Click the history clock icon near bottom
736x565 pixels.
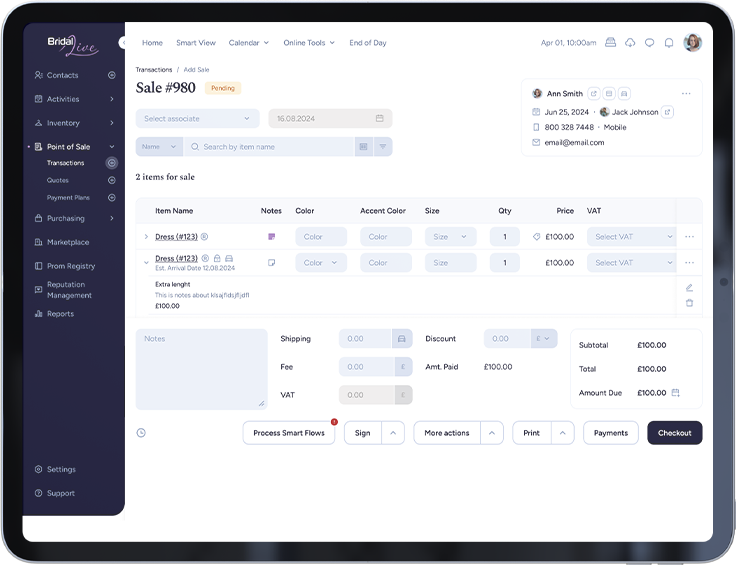pyautogui.click(x=141, y=433)
